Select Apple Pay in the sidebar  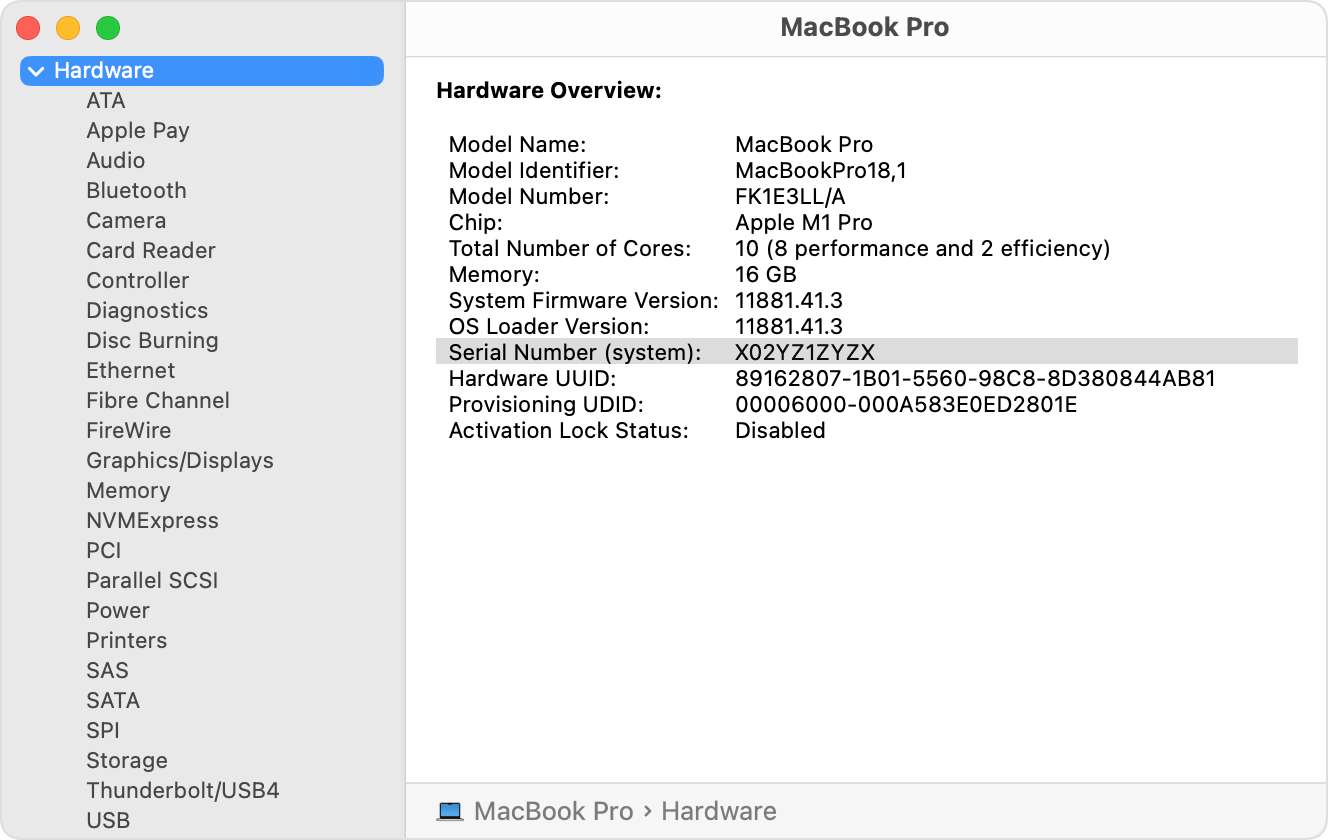(x=138, y=131)
